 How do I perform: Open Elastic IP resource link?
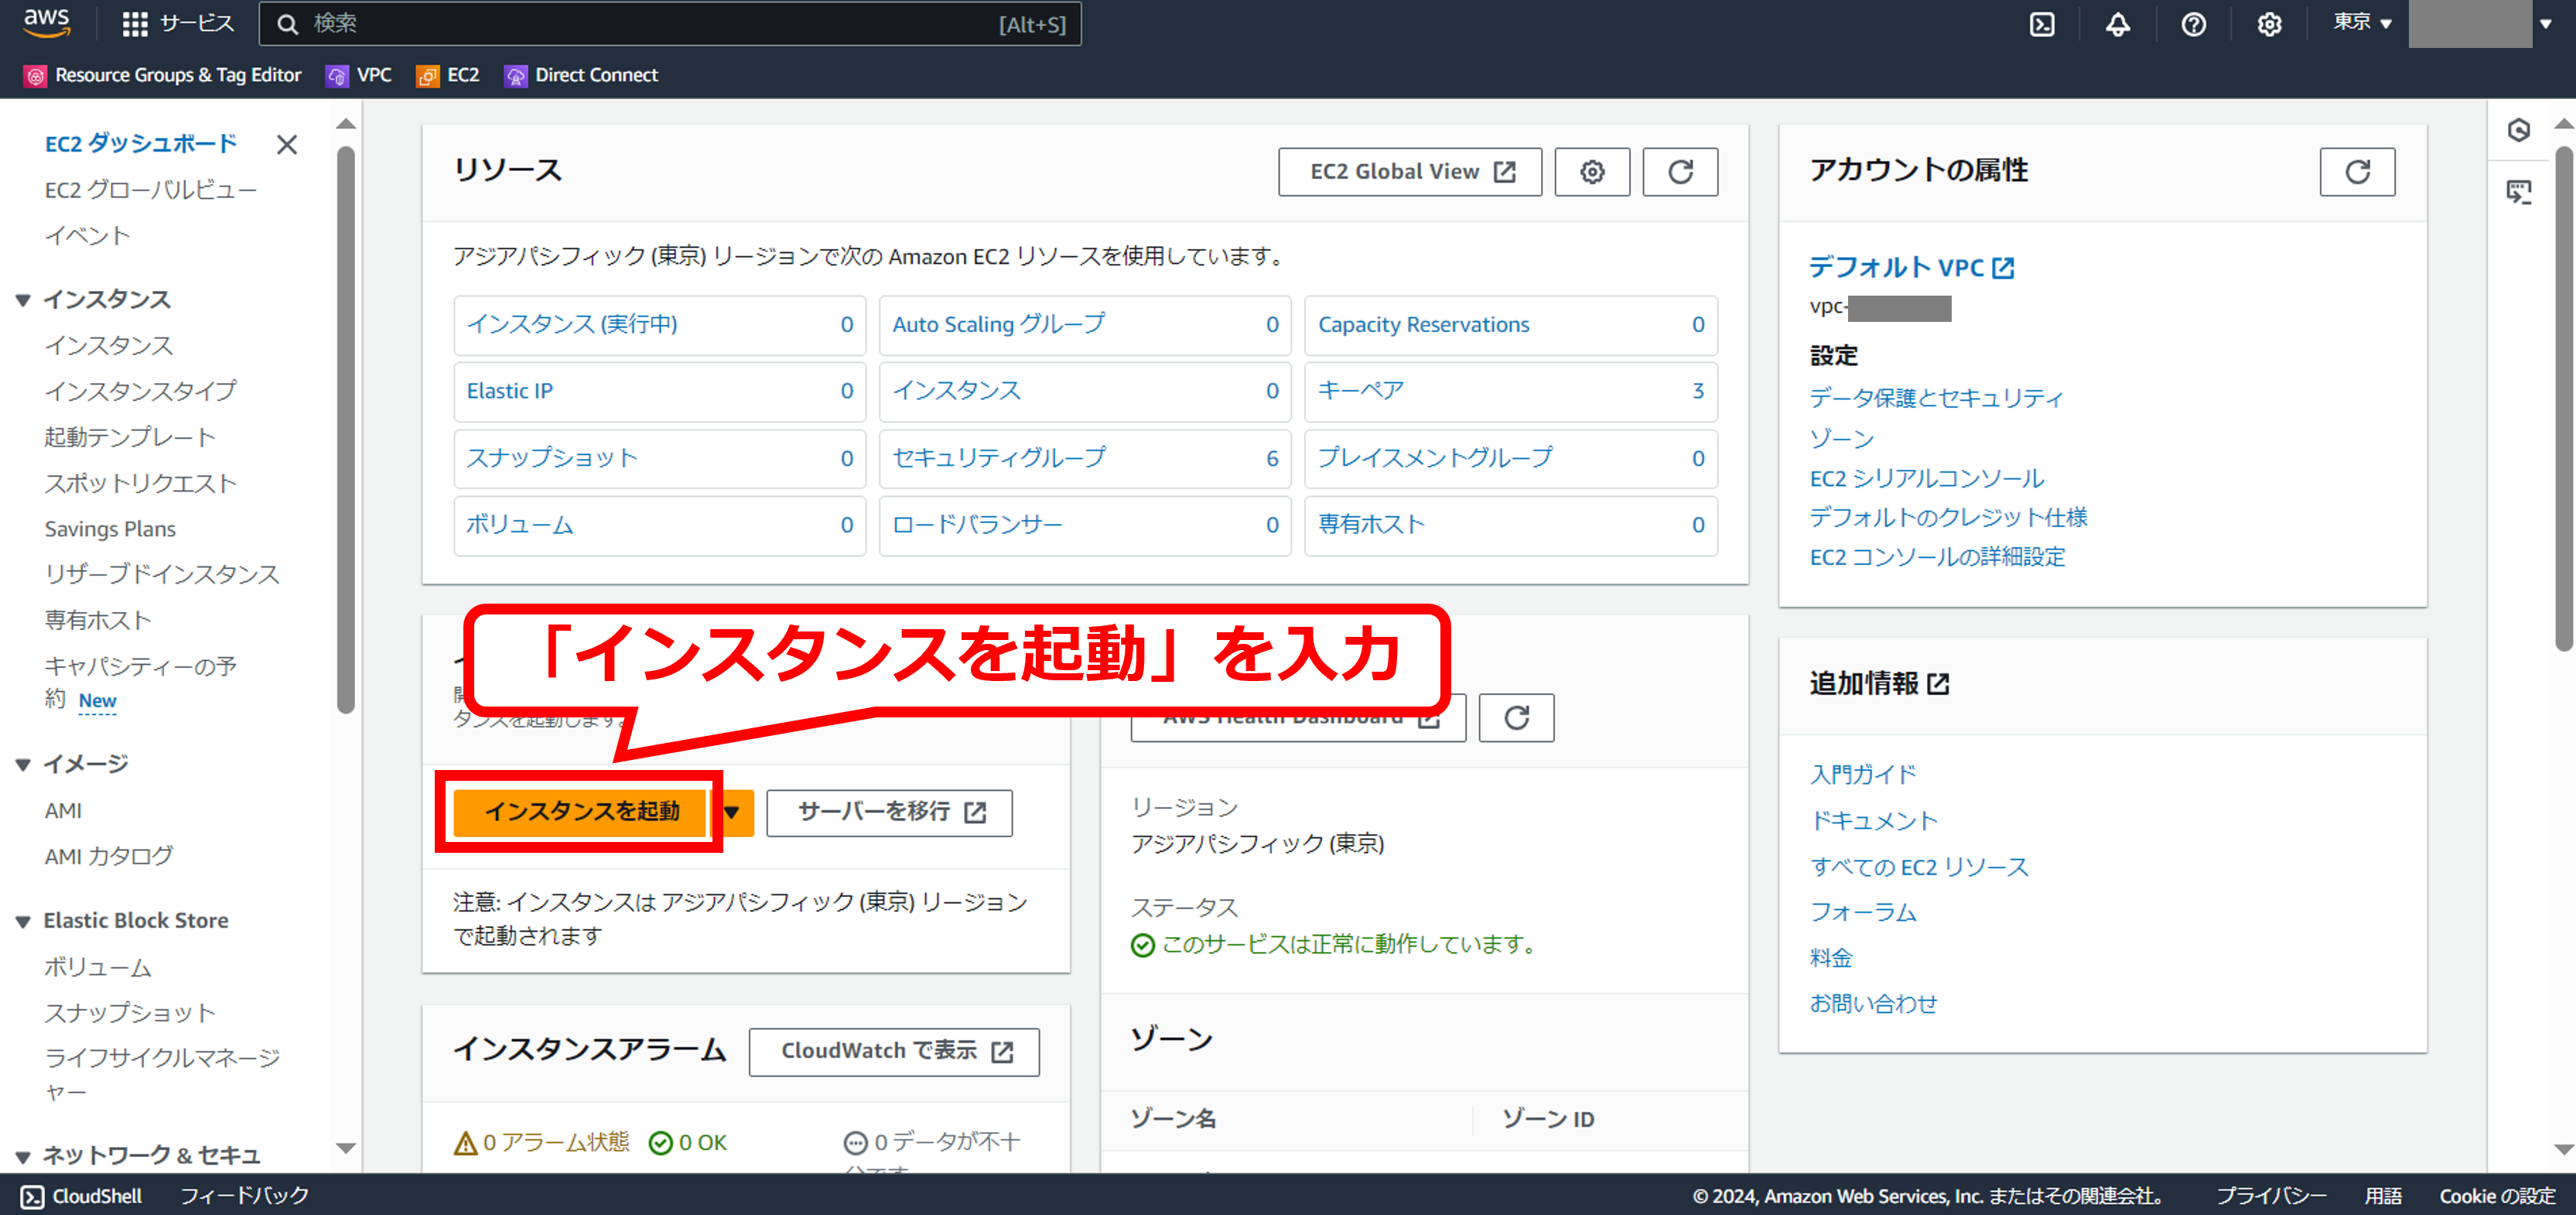[510, 391]
